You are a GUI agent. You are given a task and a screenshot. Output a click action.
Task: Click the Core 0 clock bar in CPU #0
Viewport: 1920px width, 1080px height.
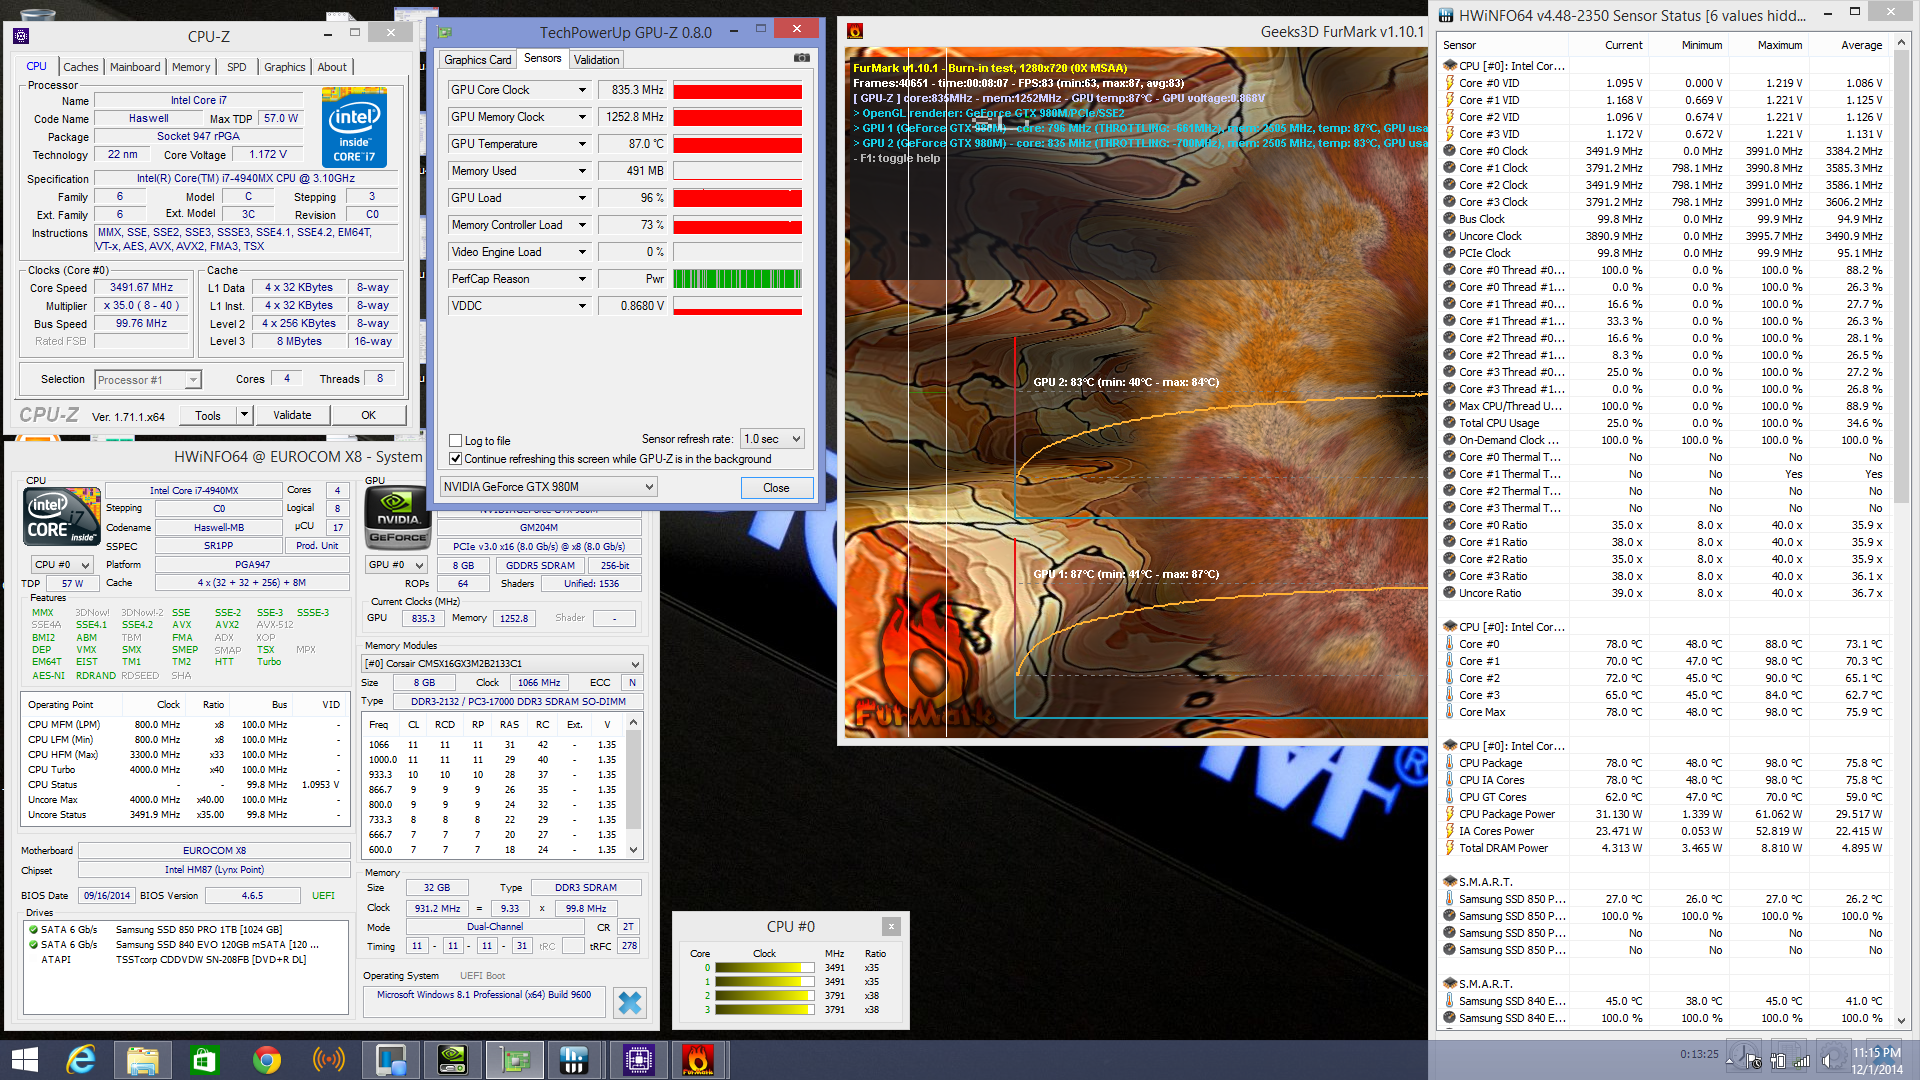click(x=765, y=968)
